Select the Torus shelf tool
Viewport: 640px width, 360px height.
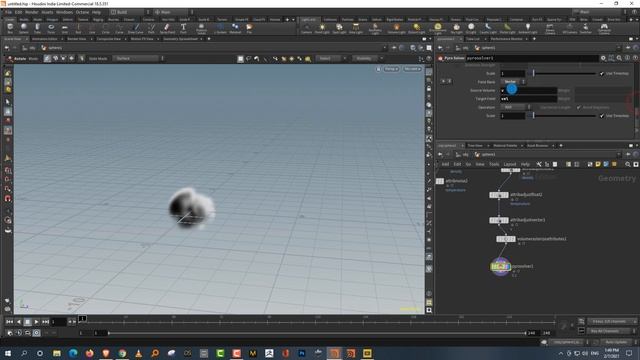click(51, 28)
